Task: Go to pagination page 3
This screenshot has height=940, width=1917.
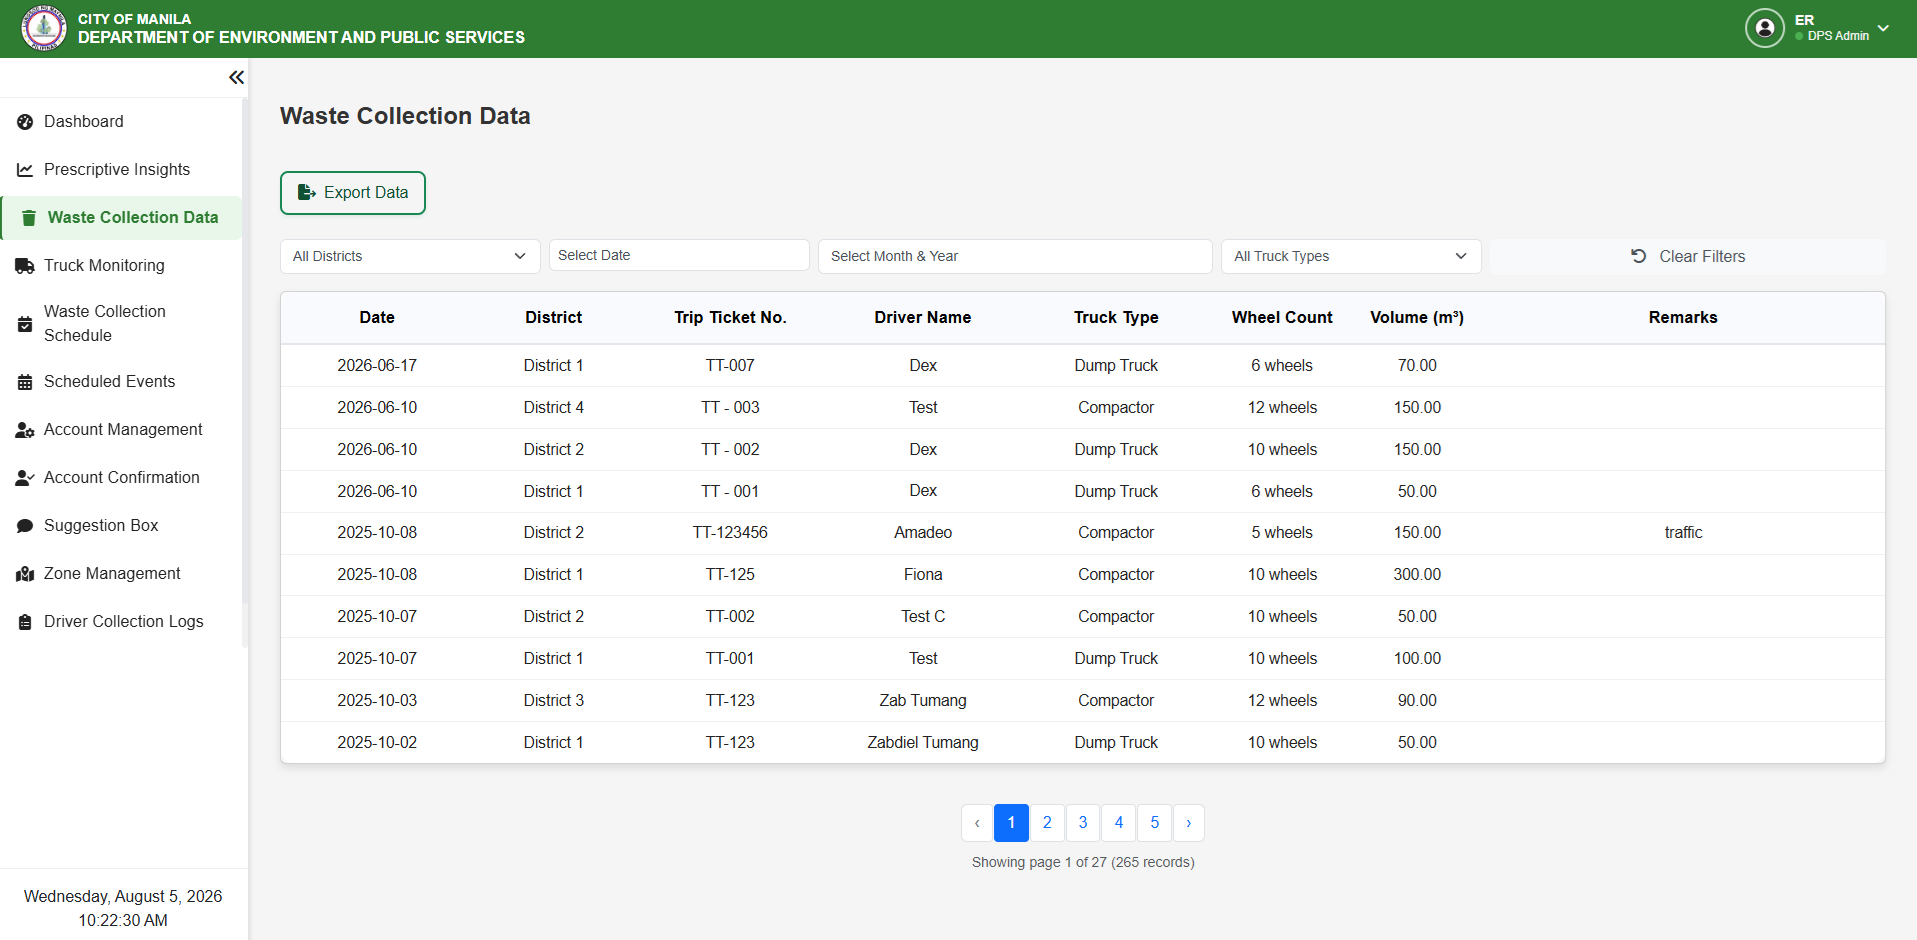Action: pos(1083,823)
